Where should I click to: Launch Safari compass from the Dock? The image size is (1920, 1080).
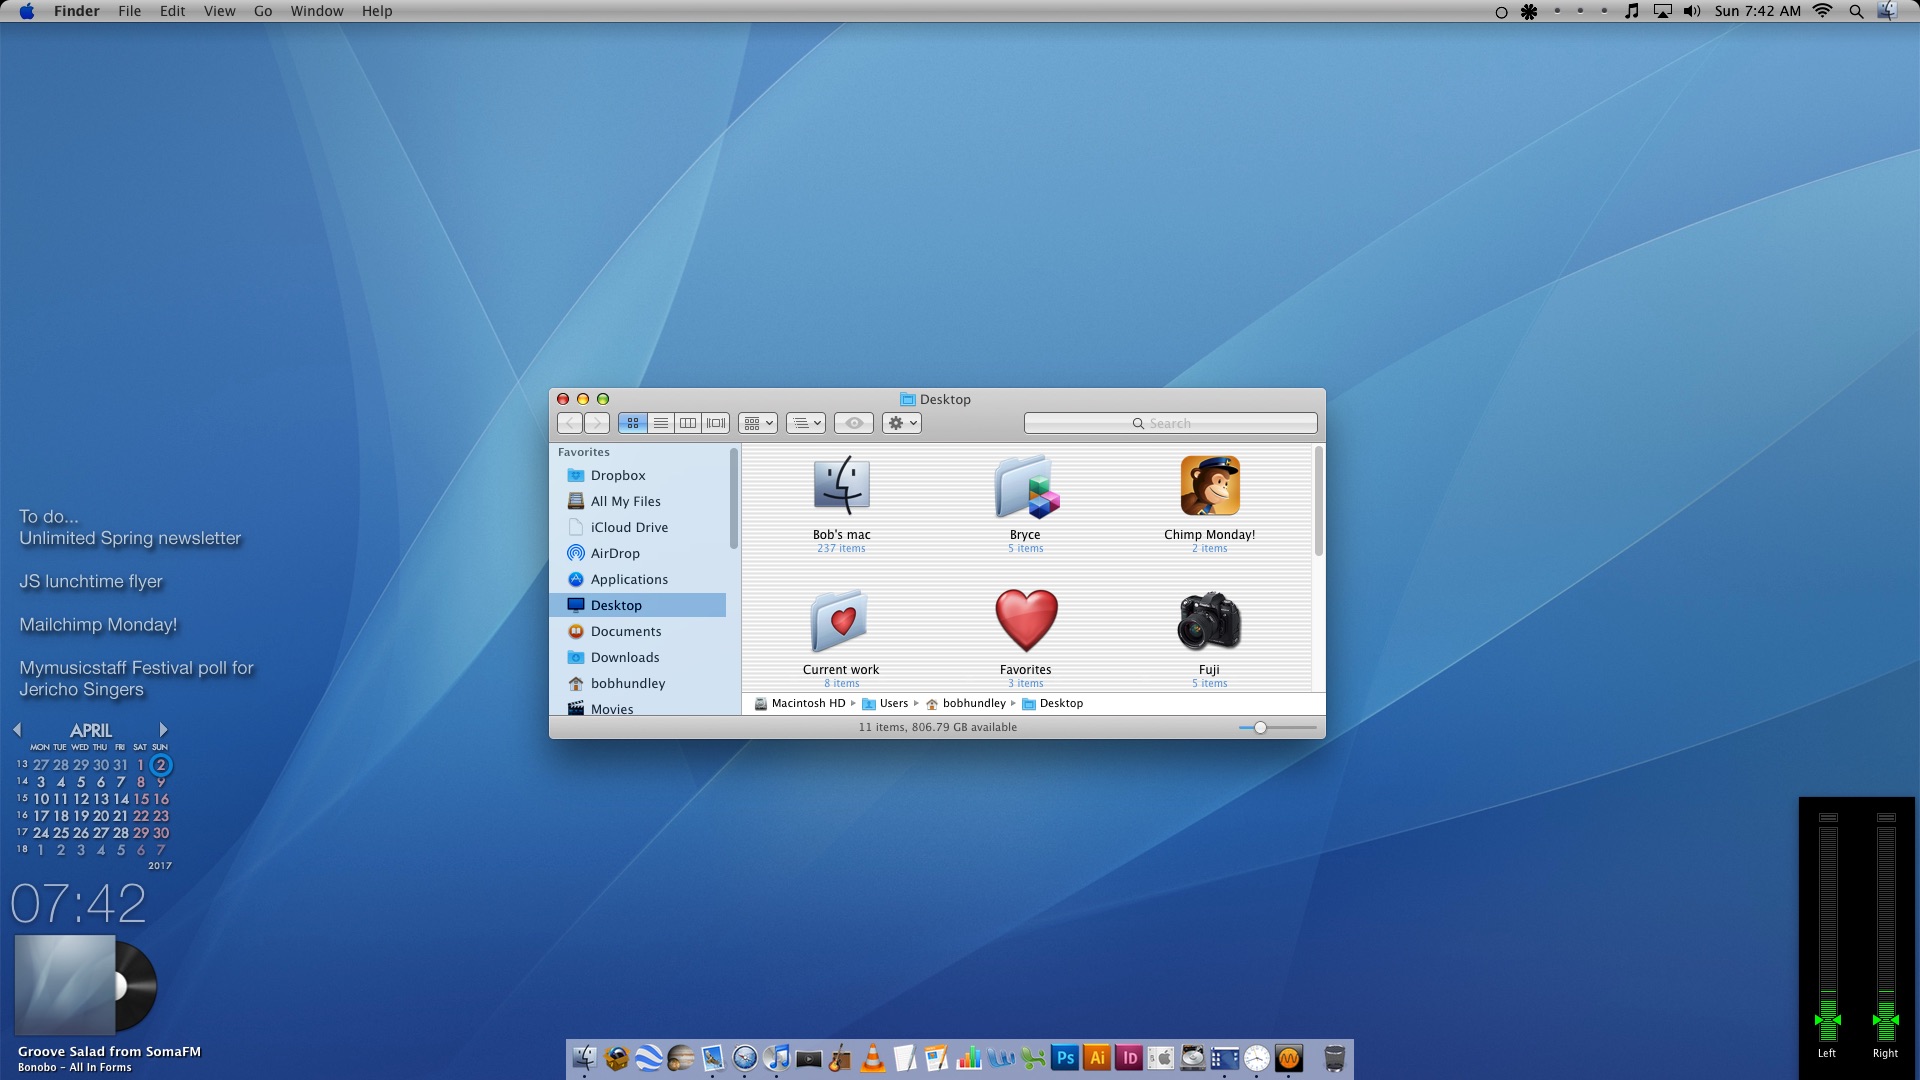point(745,1058)
